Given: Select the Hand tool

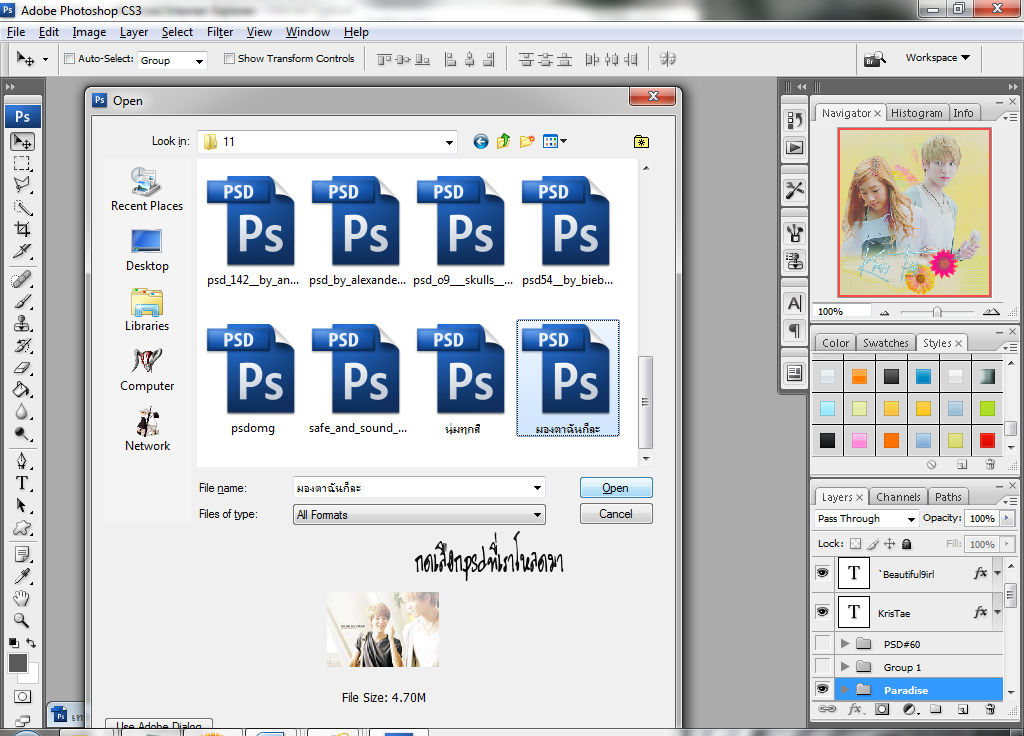Looking at the screenshot, I should 22,598.
